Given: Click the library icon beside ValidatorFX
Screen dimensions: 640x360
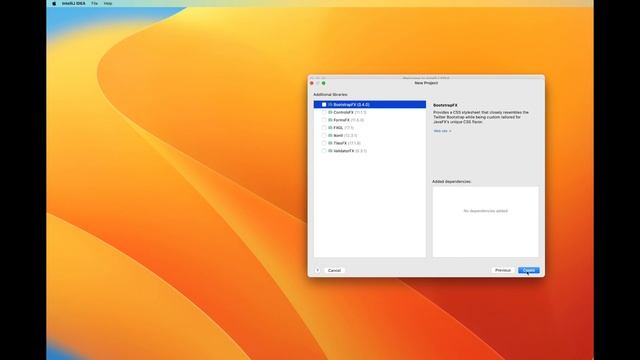Looking at the screenshot, I should 331,151.
